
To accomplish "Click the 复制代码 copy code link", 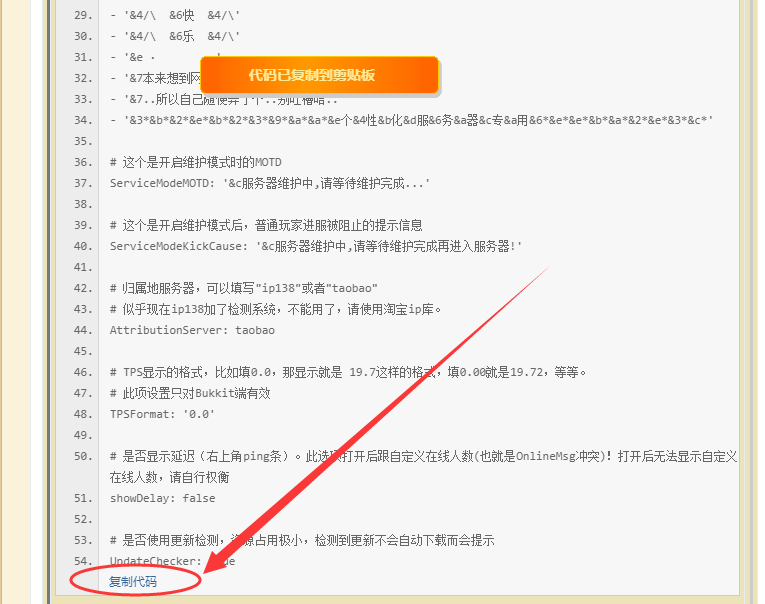I will 133,582.
